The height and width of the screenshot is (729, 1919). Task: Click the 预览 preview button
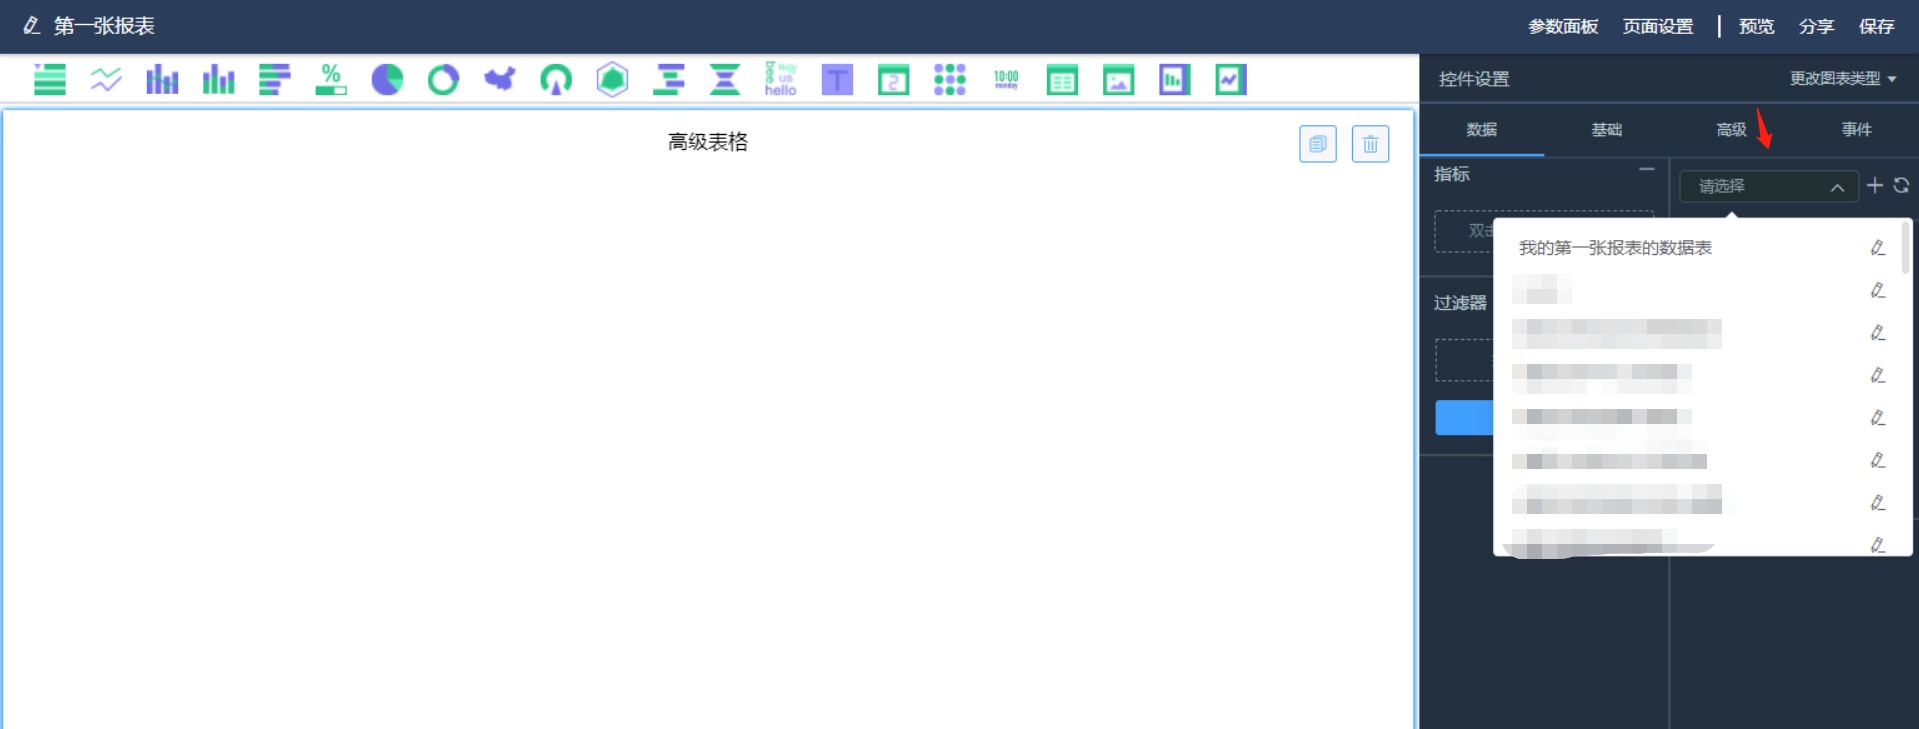click(x=1756, y=26)
